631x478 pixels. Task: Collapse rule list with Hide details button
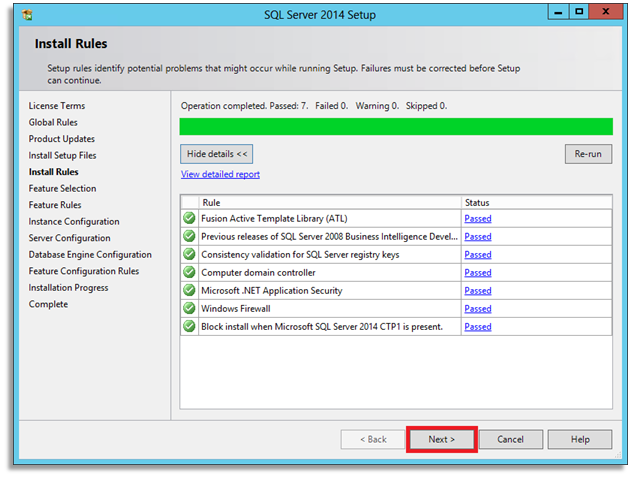[x=217, y=154]
